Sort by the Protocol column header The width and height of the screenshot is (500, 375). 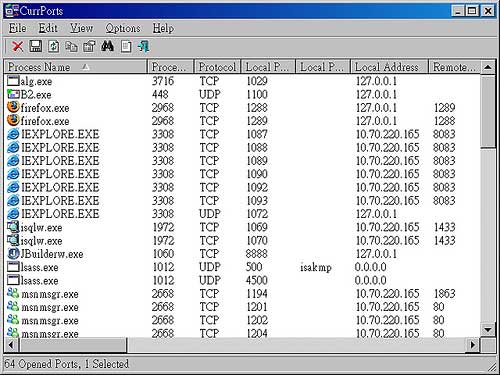217,67
